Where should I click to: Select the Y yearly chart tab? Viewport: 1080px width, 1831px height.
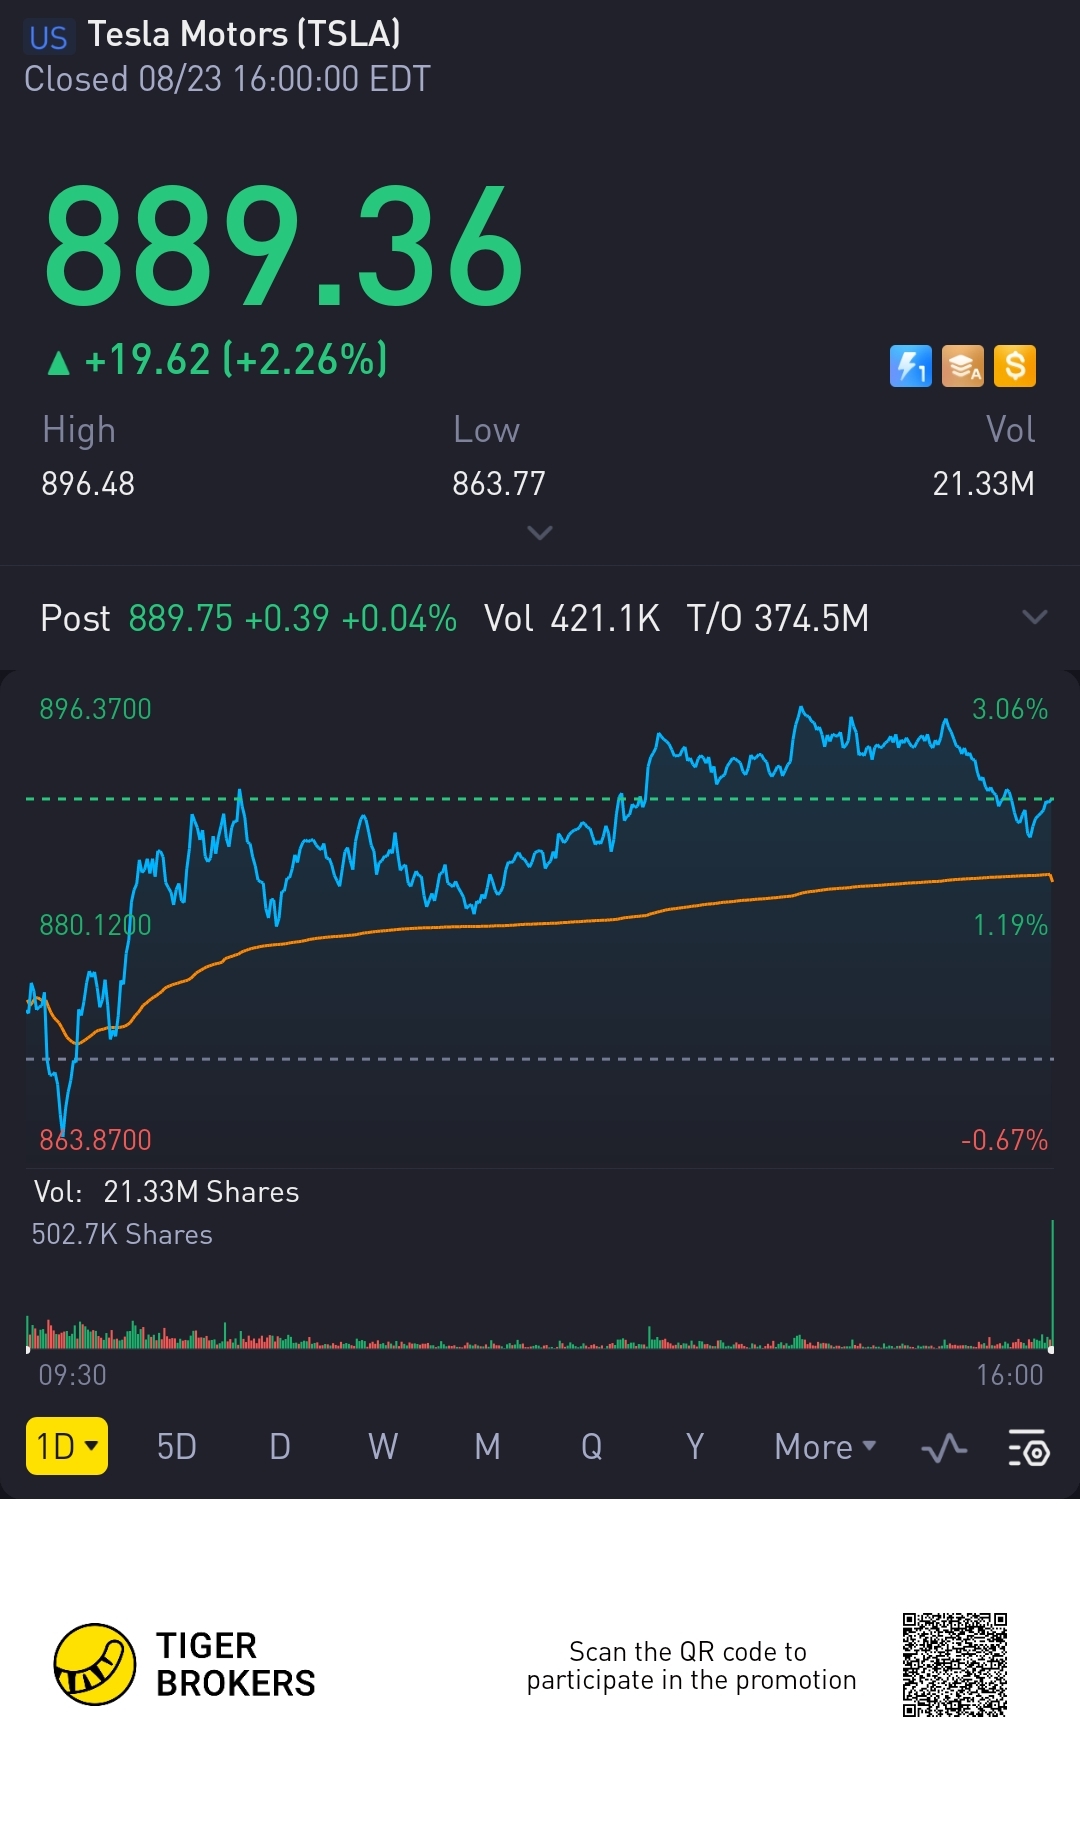(x=695, y=1447)
